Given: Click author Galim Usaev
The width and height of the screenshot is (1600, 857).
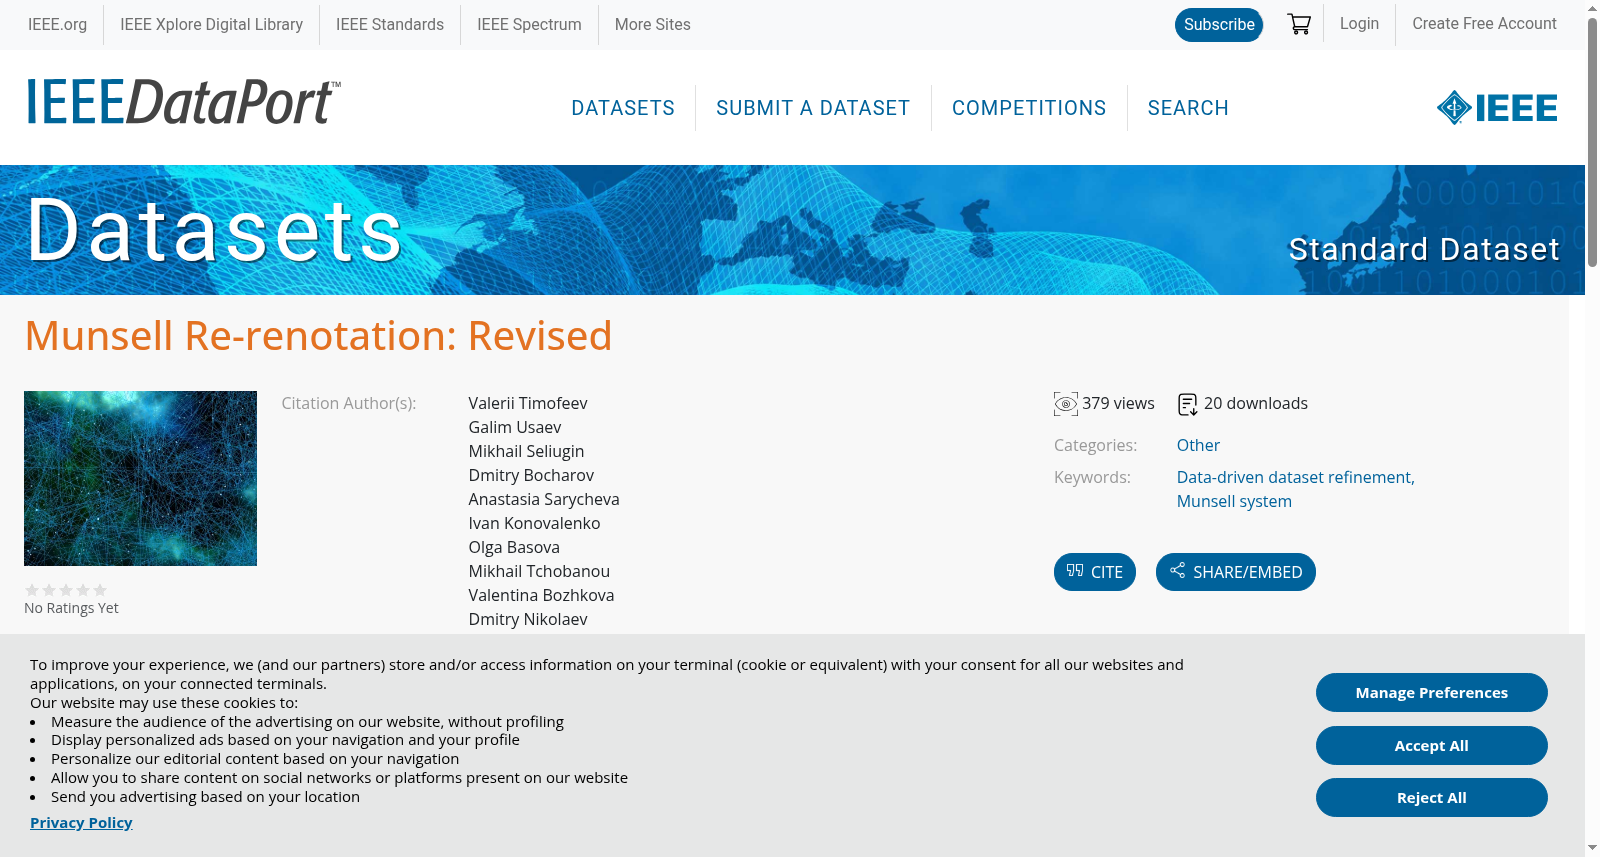Looking at the screenshot, I should point(515,427).
